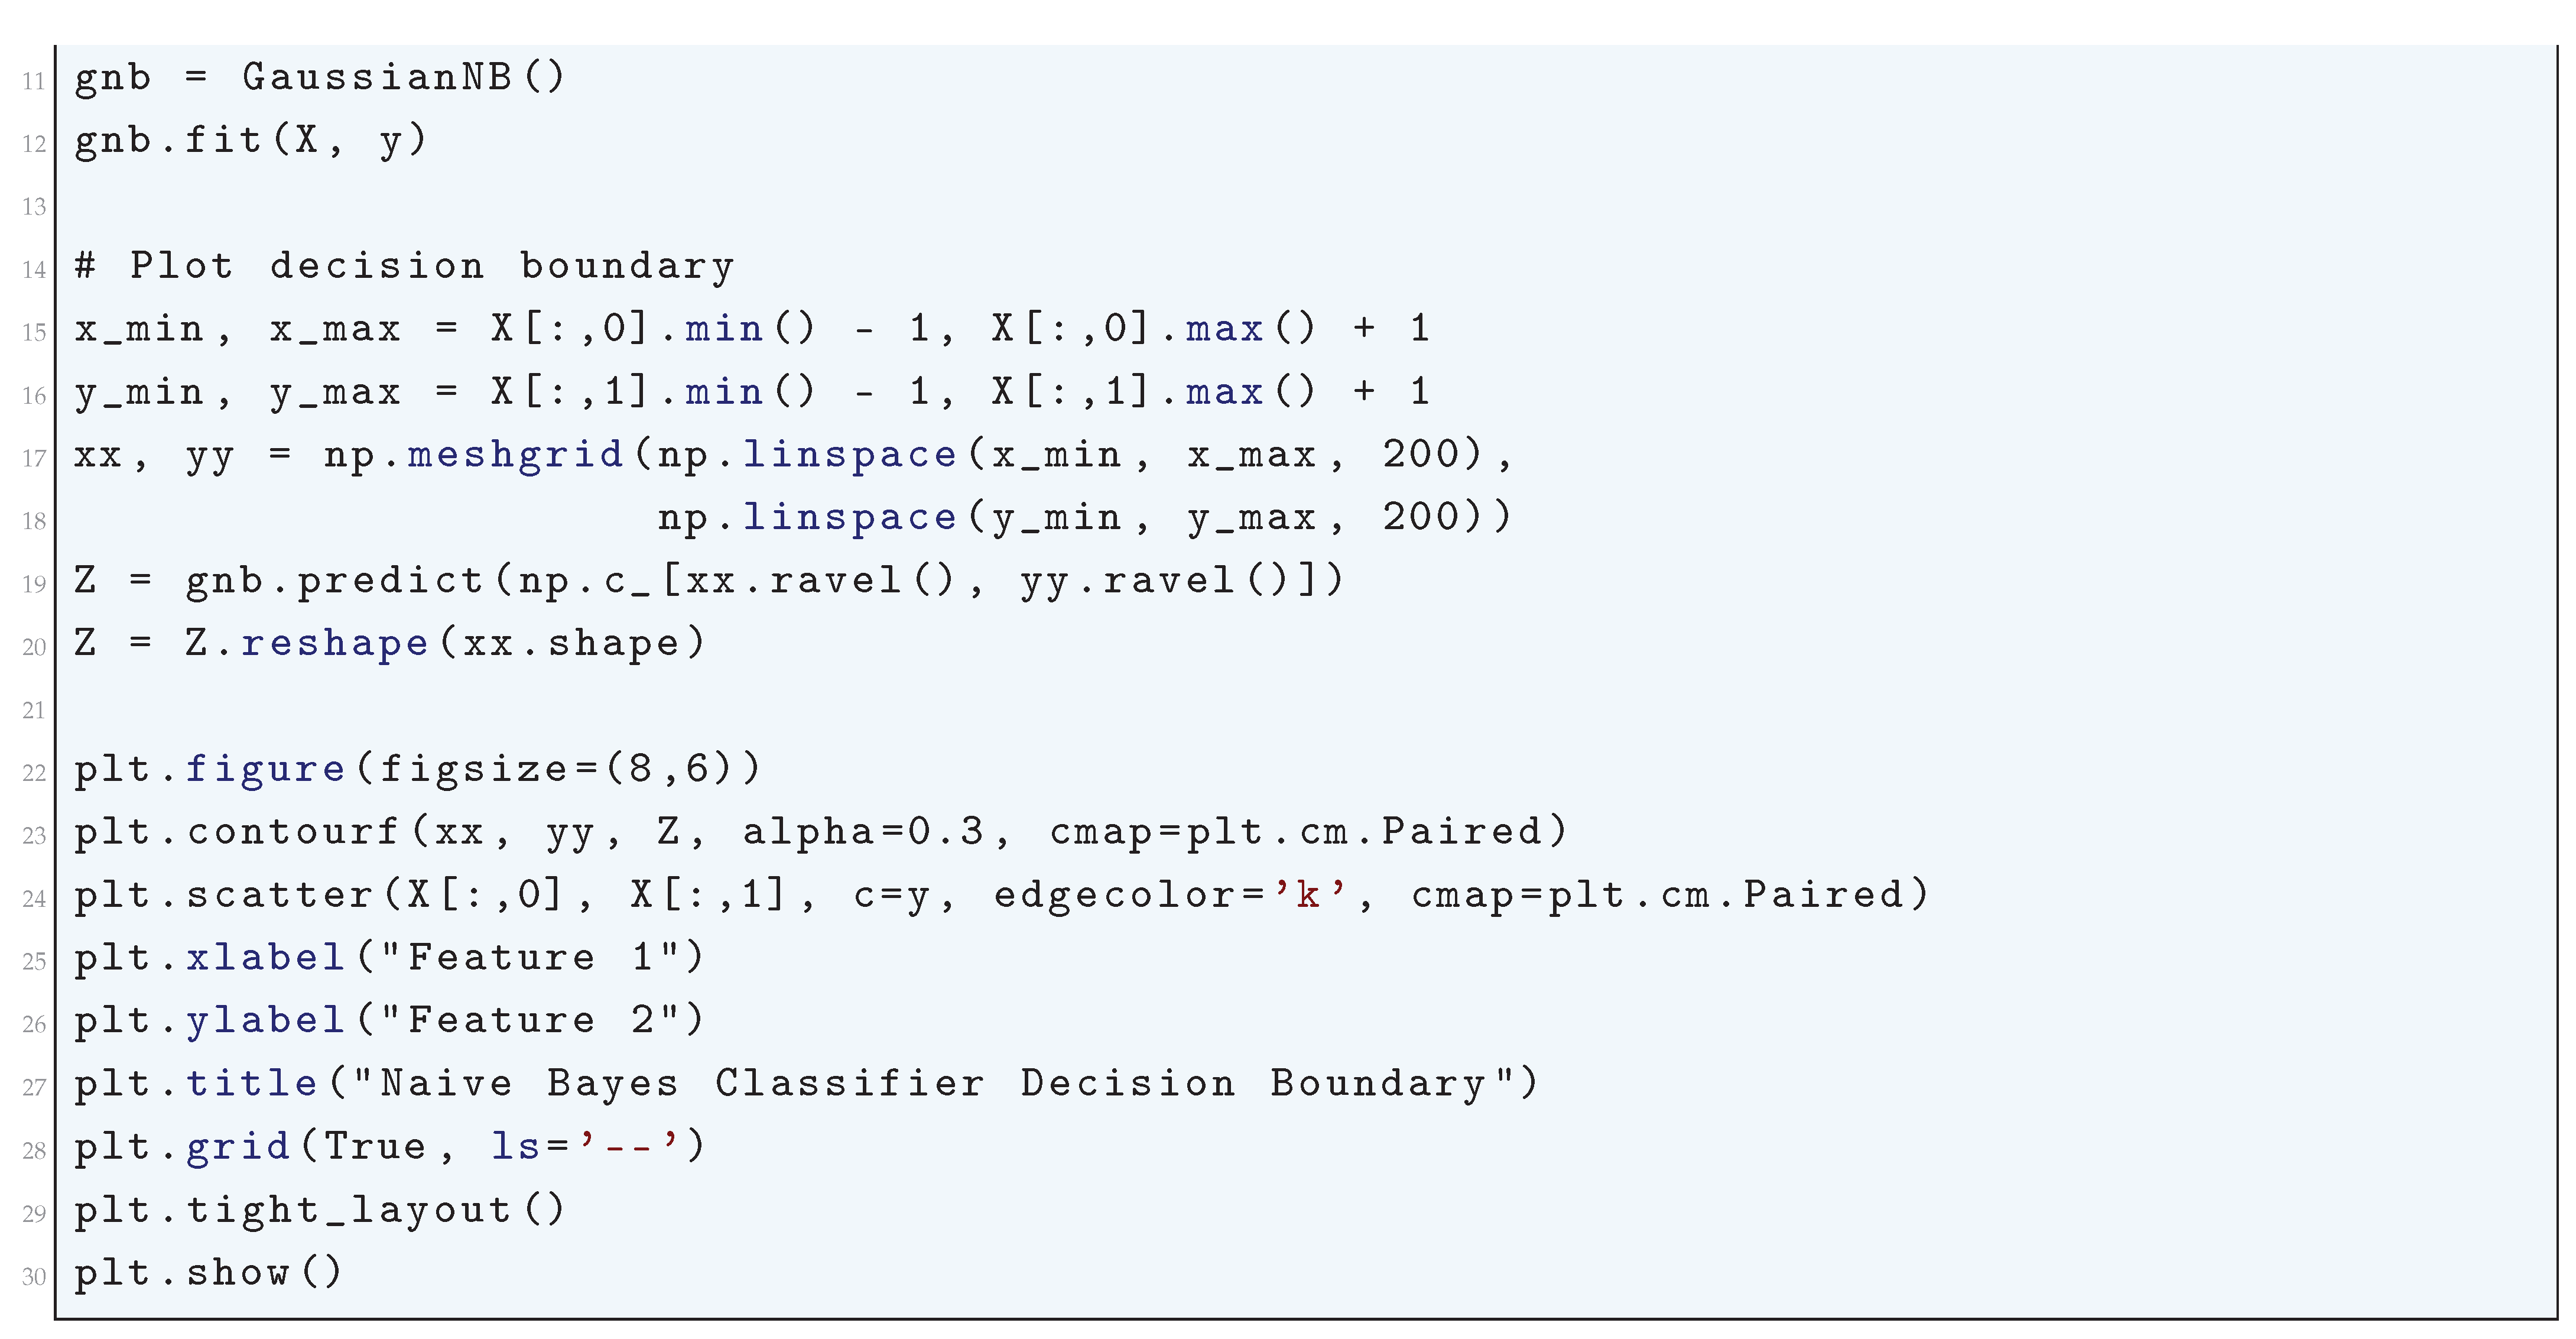Click the blue 'xlabel' function name
The image size is (2576, 1339).
pyautogui.click(x=265, y=958)
